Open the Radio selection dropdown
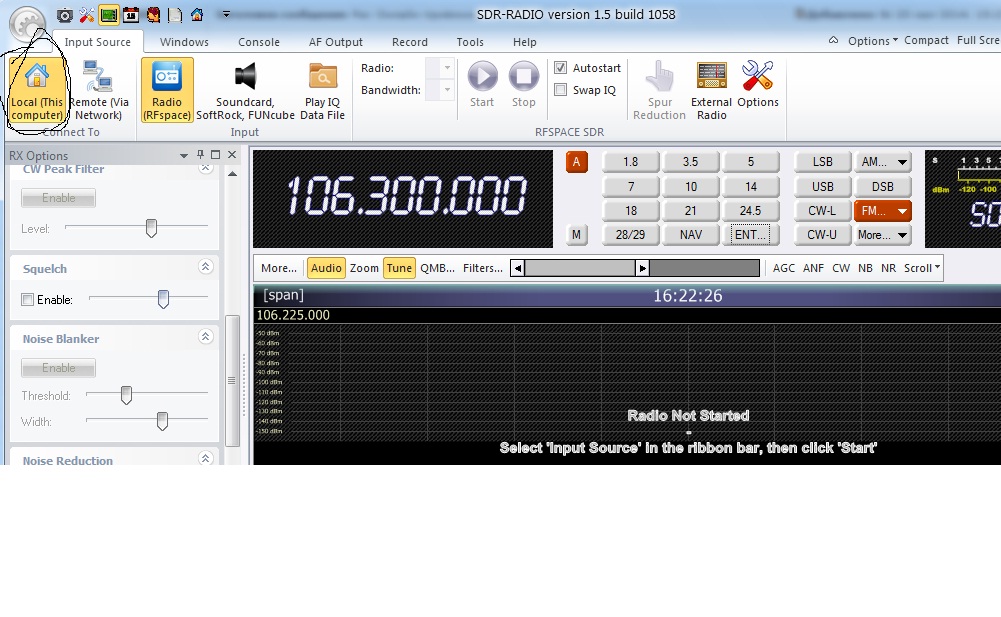The image size is (1001, 617). [439, 68]
